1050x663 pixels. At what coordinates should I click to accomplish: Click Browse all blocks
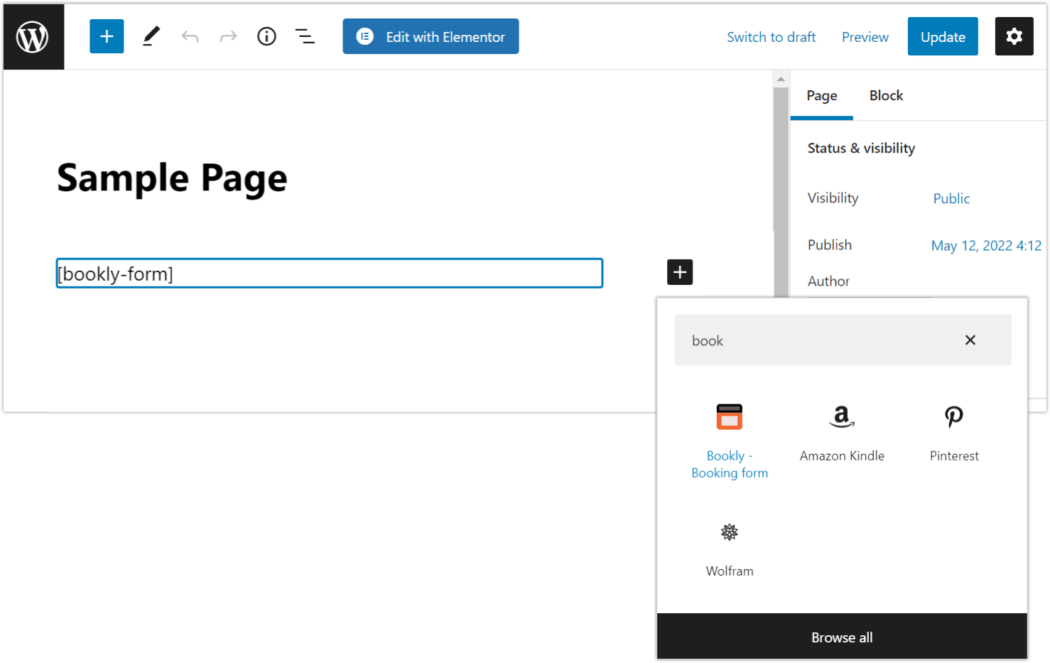842,637
